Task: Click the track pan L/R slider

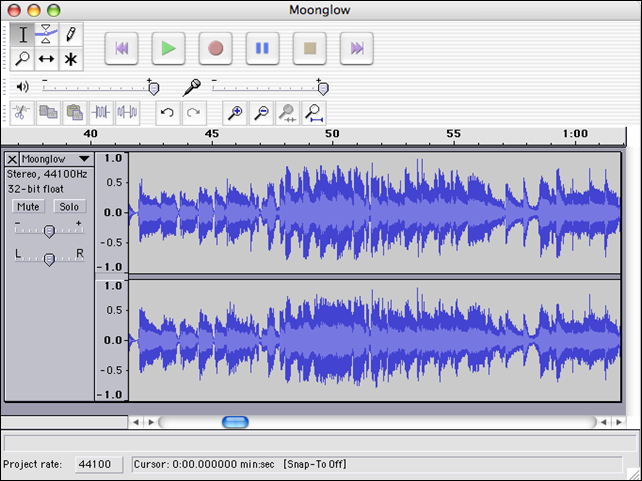Action: point(49,259)
